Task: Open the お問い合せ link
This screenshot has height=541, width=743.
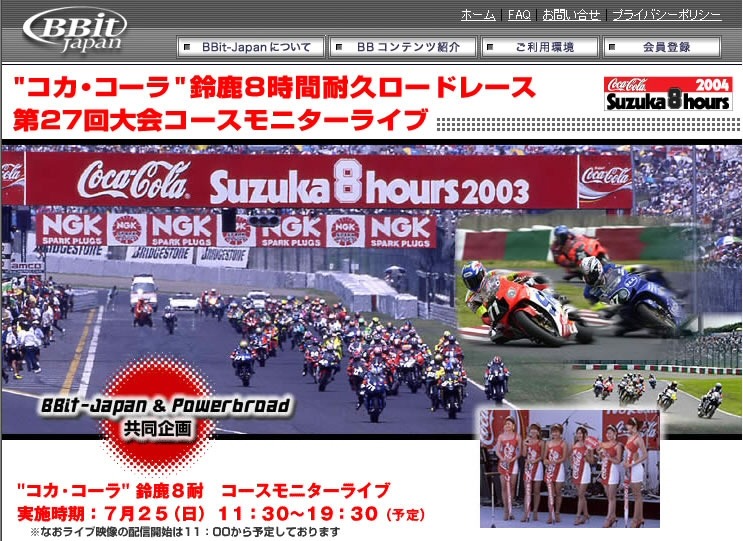Action: 571,15
